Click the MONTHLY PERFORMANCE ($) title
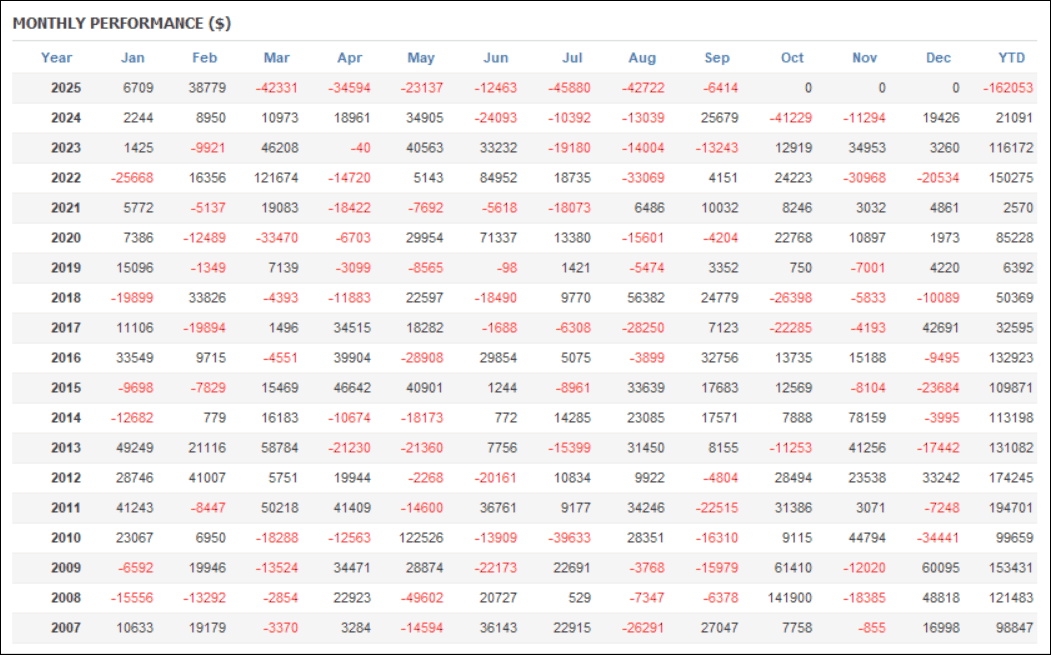1051x655 pixels. [x=122, y=23]
